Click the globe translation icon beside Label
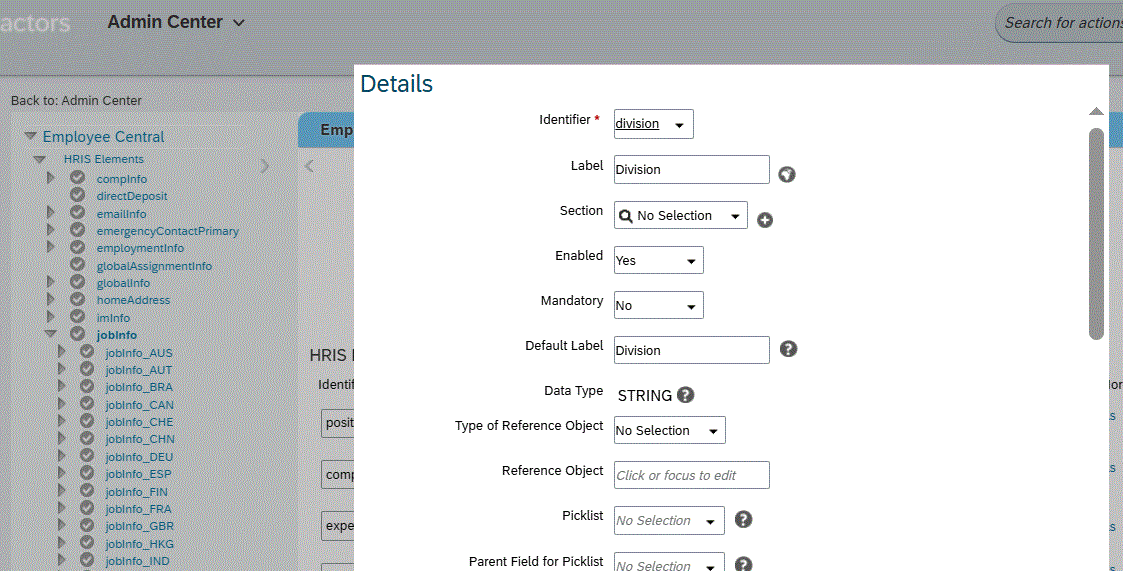The height and width of the screenshot is (571, 1123). 787,174
